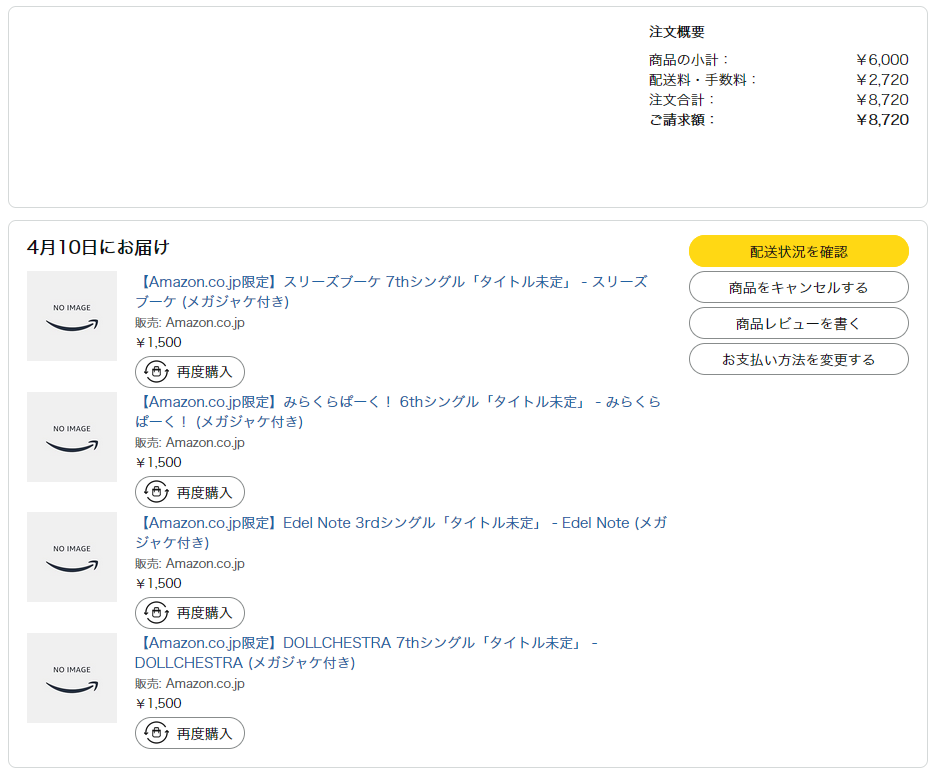This screenshot has width=940, height=779.
Task: Click the reorder icon under みらくらぱーく！ single
Action: (x=156, y=492)
